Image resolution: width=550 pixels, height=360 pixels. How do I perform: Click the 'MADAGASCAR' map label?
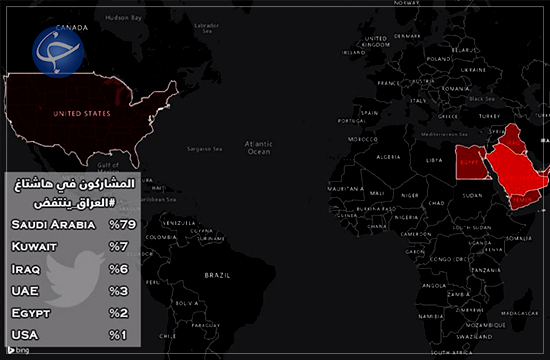click(x=519, y=313)
